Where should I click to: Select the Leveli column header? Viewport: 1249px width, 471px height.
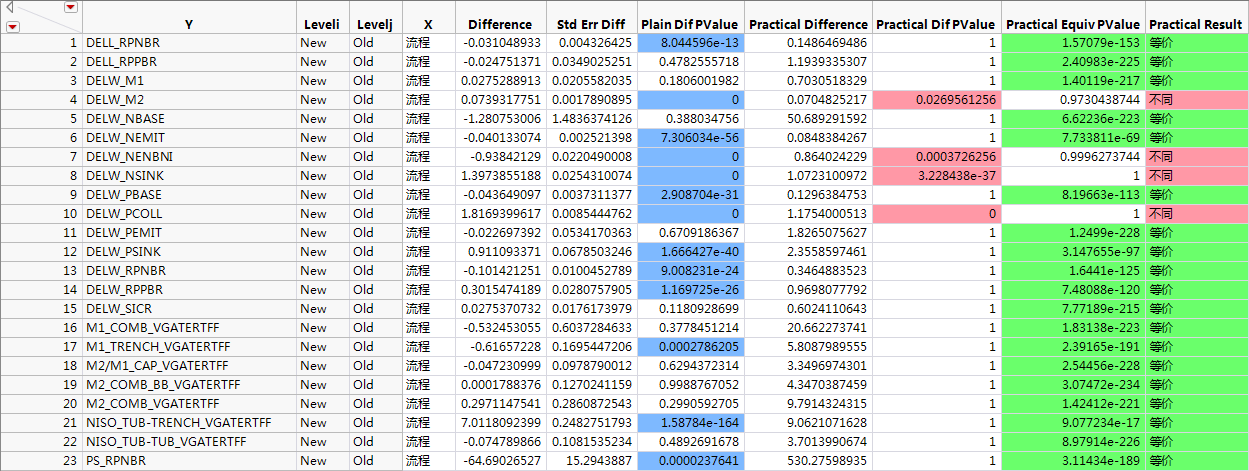point(324,24)
